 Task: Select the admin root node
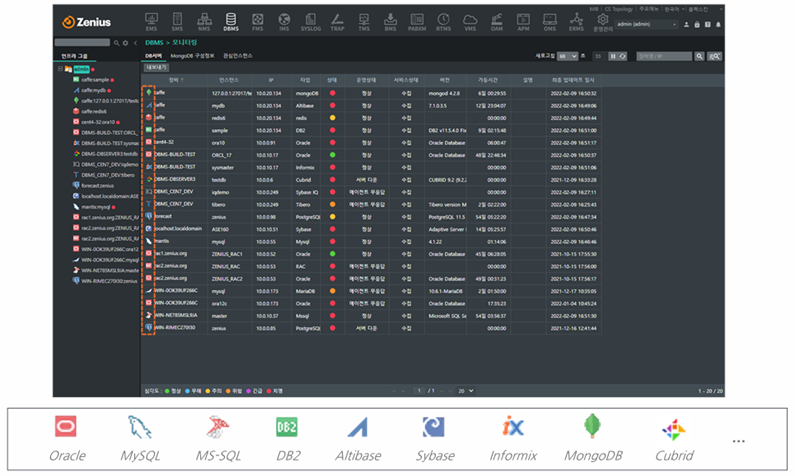pos(81,69)
